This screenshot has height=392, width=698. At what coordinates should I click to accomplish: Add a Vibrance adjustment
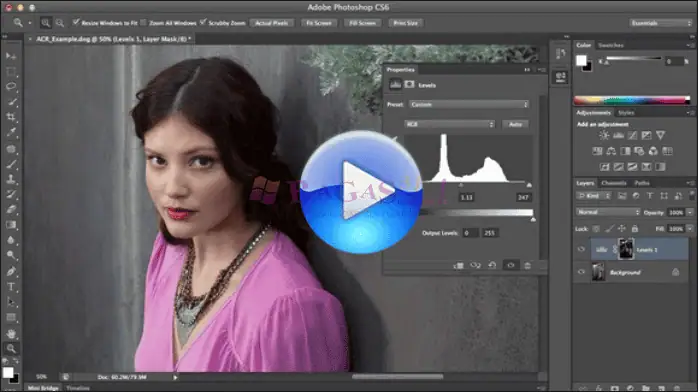[661, 135]
